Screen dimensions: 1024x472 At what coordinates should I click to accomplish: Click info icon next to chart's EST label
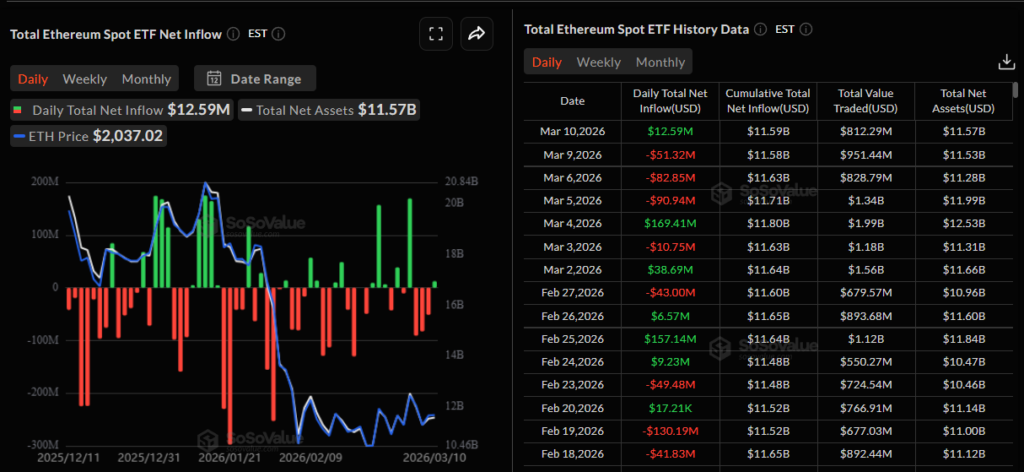[279, 34]
